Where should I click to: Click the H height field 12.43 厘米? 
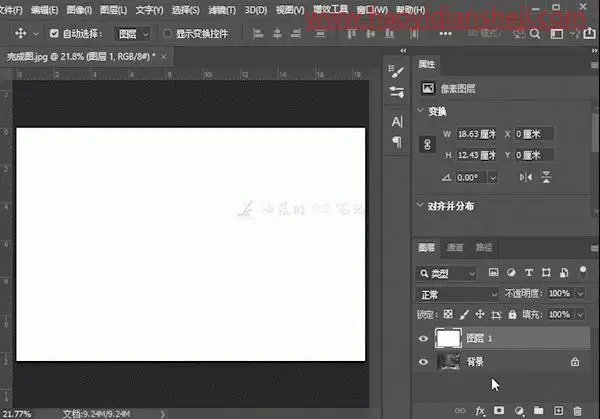tap(476, 155)
